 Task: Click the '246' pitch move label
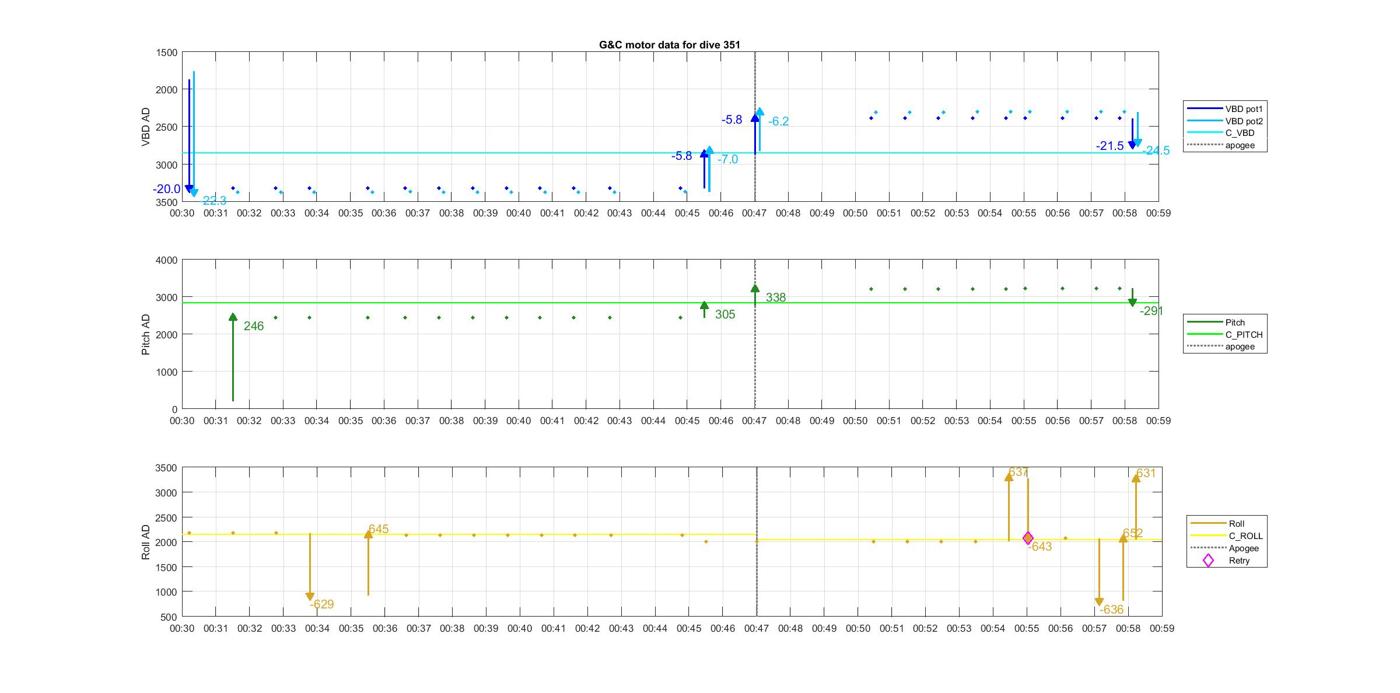254,326
